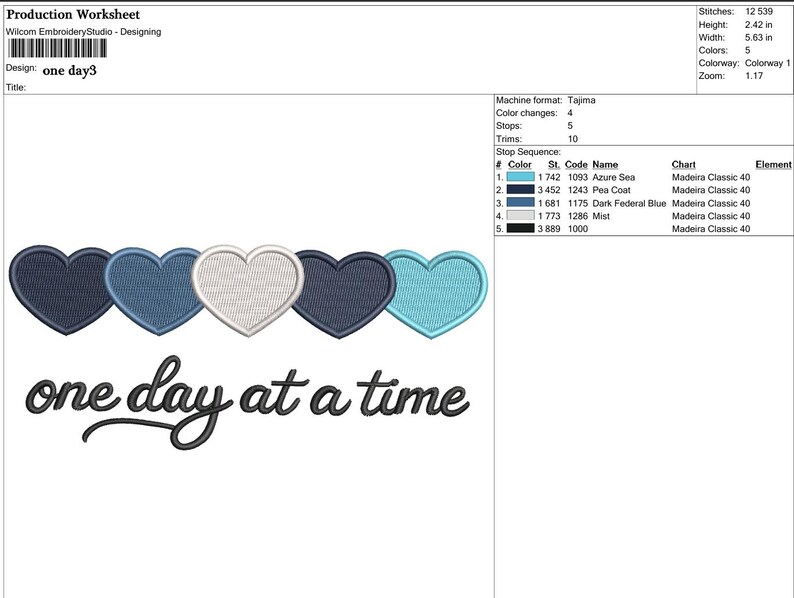Image resolution: width=794 pixels, height=598 pixels.
Task: Click thread code '1286'
Action: (x=578, y=216)
